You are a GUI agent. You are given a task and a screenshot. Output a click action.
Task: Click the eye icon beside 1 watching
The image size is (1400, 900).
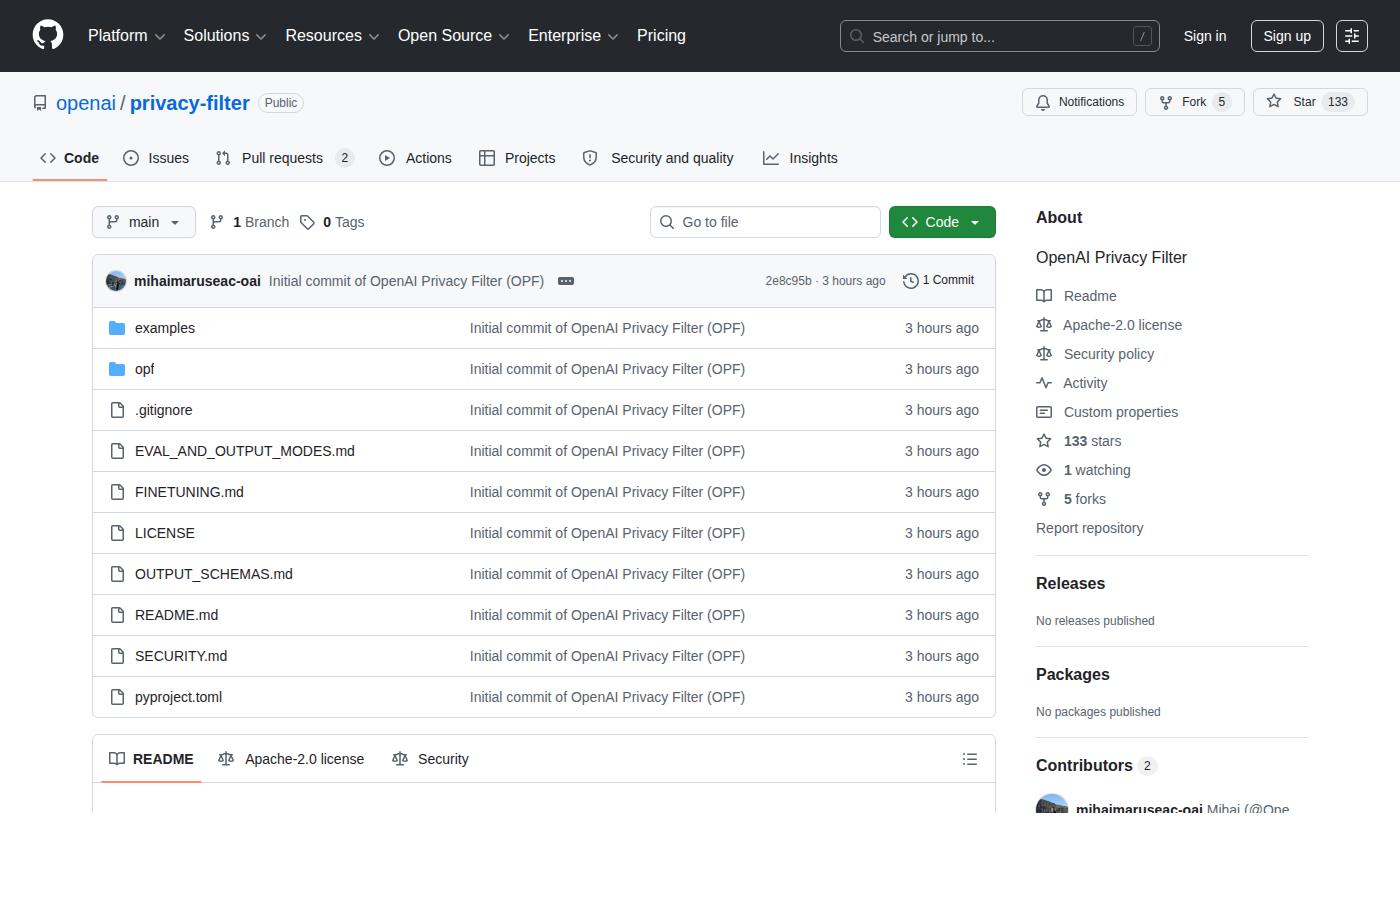pyautogui.click(x=1044, y=470)
